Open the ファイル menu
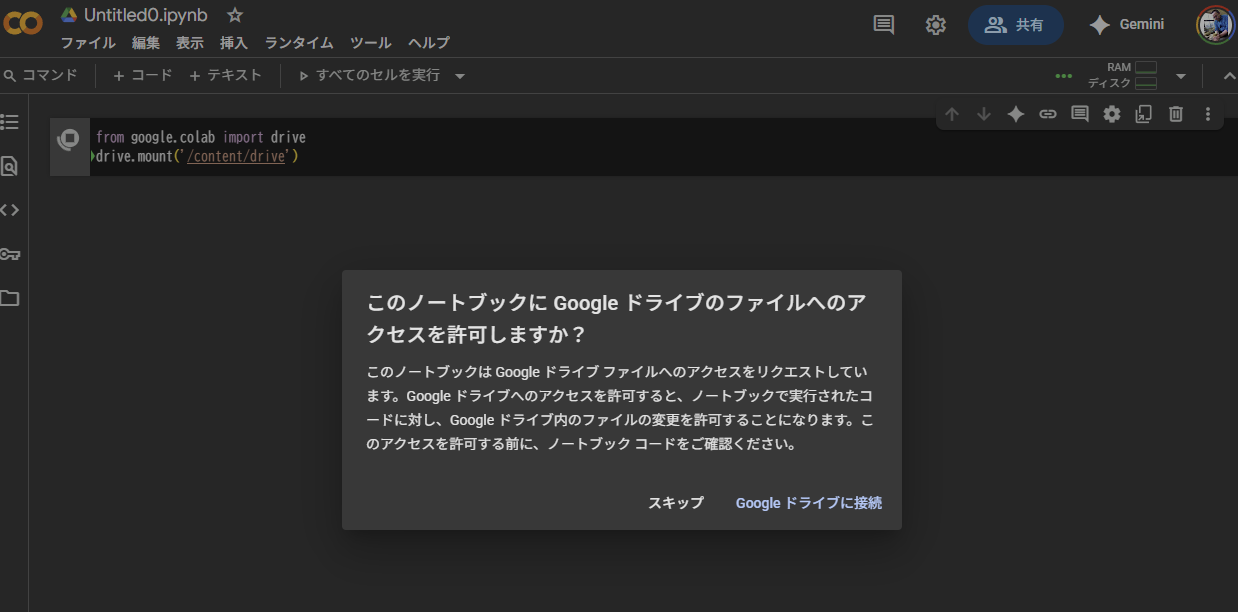This screenshot has width=1238, height=612. click(x=88, y=43)
